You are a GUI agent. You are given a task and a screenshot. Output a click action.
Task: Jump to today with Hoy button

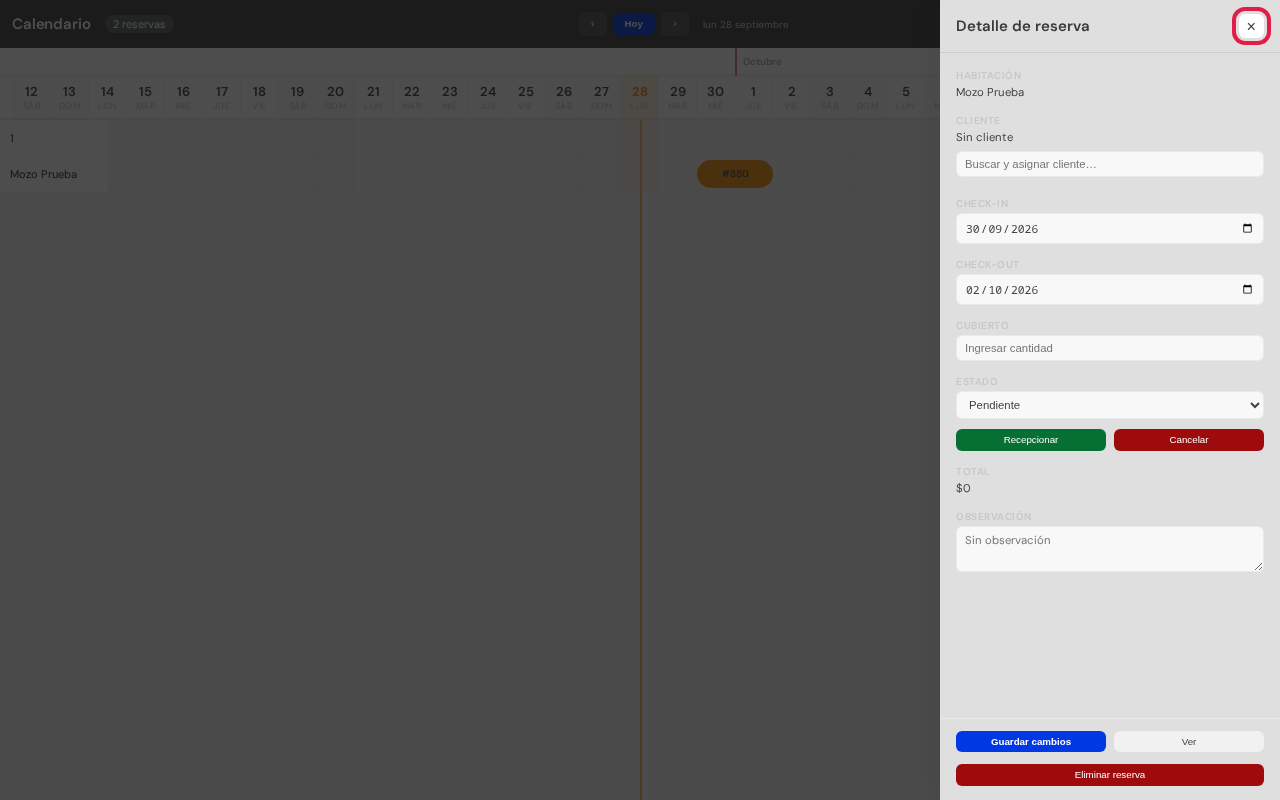[634, 24]
